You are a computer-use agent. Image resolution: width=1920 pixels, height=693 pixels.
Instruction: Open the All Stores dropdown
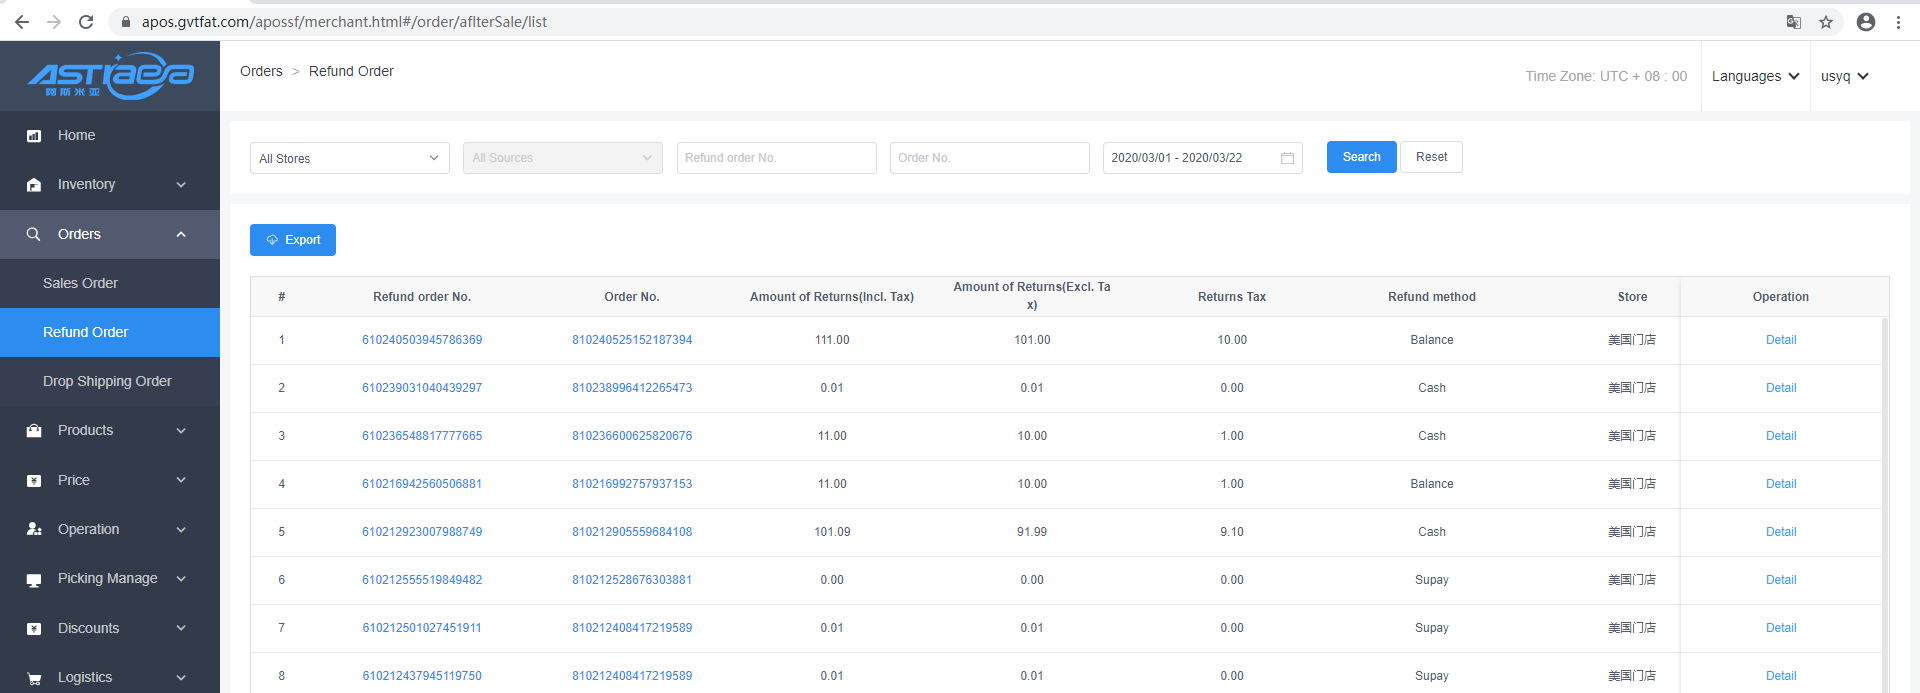pyautogui.click(x=349, y=158)
